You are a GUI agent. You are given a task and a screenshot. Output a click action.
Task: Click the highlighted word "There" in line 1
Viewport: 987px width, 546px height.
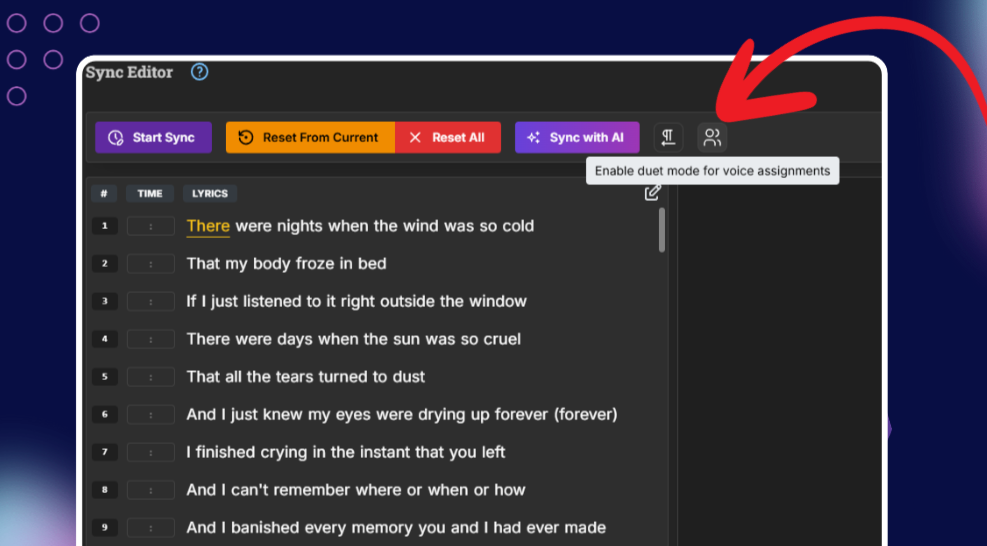pos(208,226)
